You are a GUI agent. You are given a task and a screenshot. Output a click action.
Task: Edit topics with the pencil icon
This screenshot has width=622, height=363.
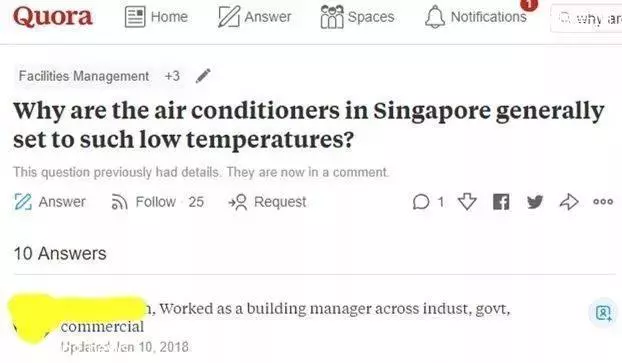point(203,75)
